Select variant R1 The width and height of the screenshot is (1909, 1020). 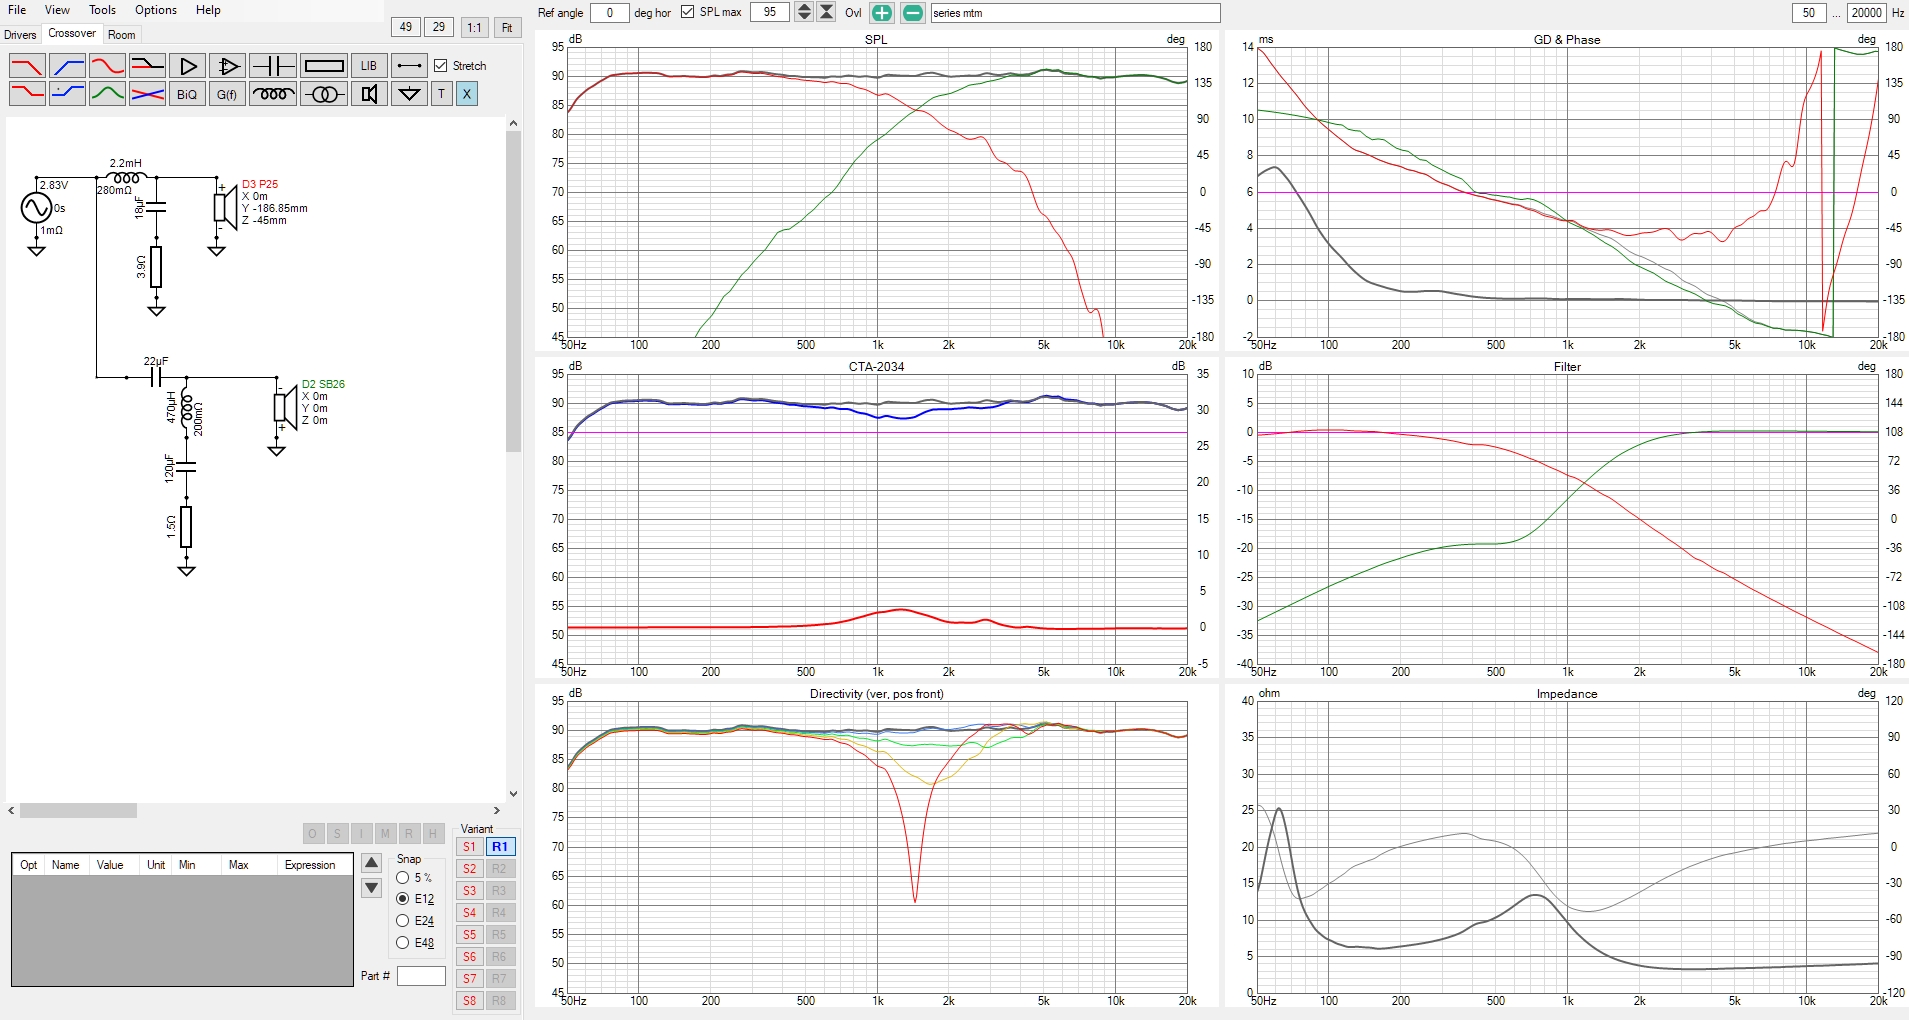[x=500, y=847]
